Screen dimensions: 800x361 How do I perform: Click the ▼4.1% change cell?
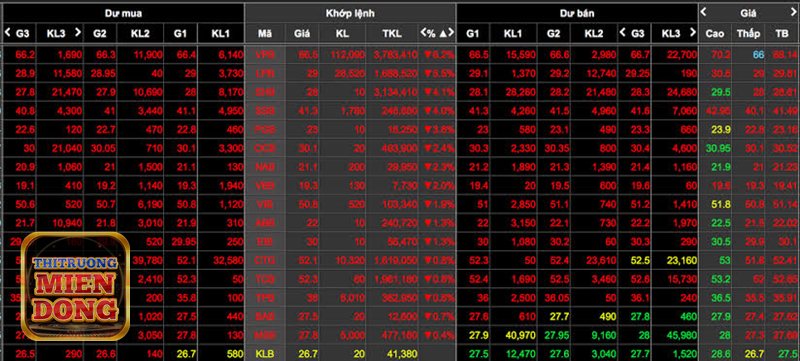click(439, 92)
